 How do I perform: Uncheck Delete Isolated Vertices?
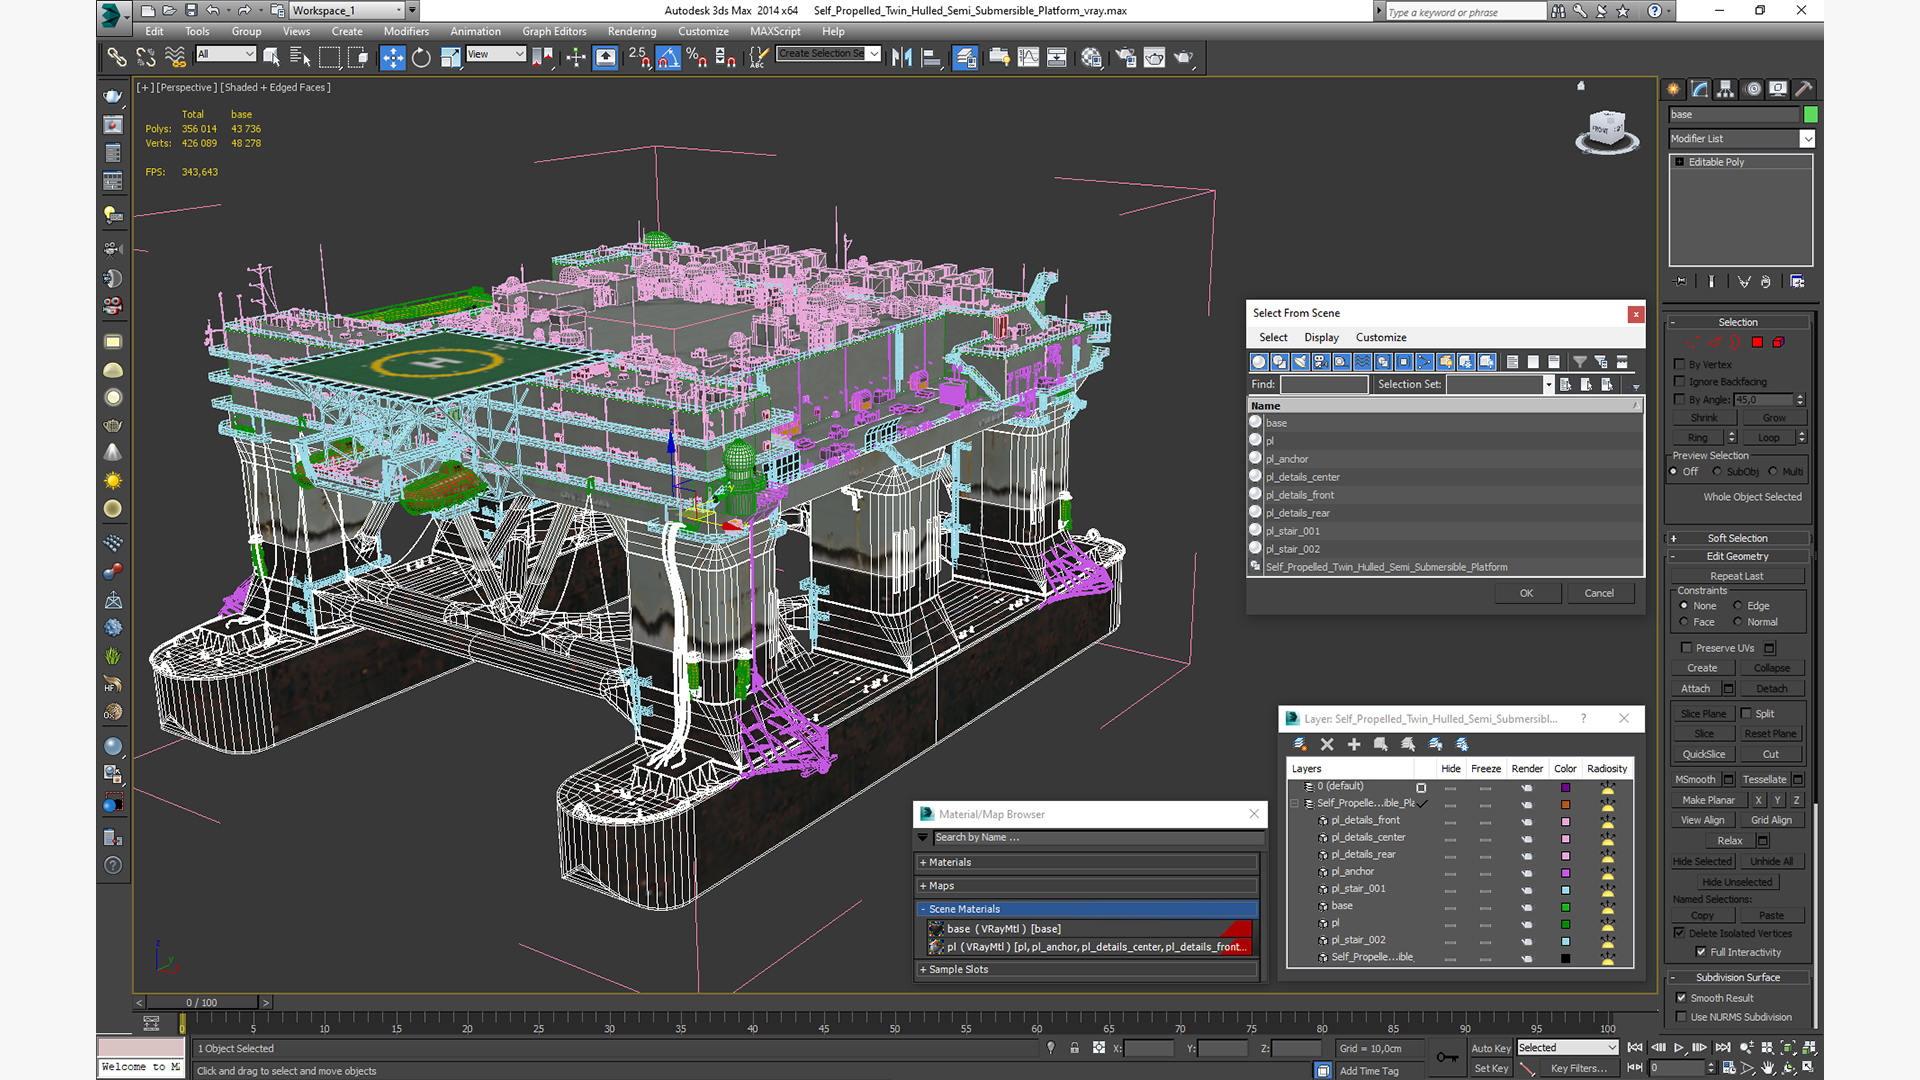[x=1680, y=932]
